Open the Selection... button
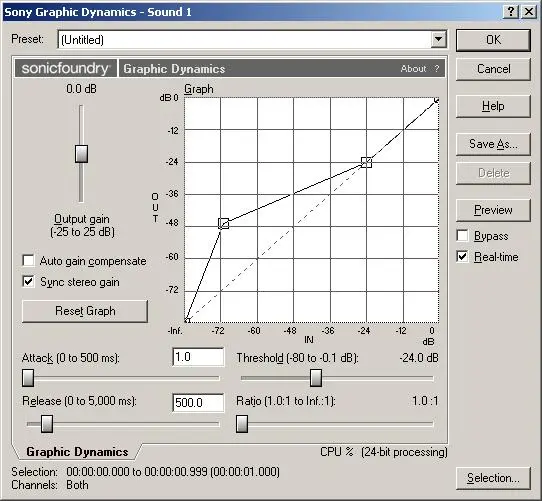Screen dimensions: 542x501 pyautogui.click(x=493, y=478)
